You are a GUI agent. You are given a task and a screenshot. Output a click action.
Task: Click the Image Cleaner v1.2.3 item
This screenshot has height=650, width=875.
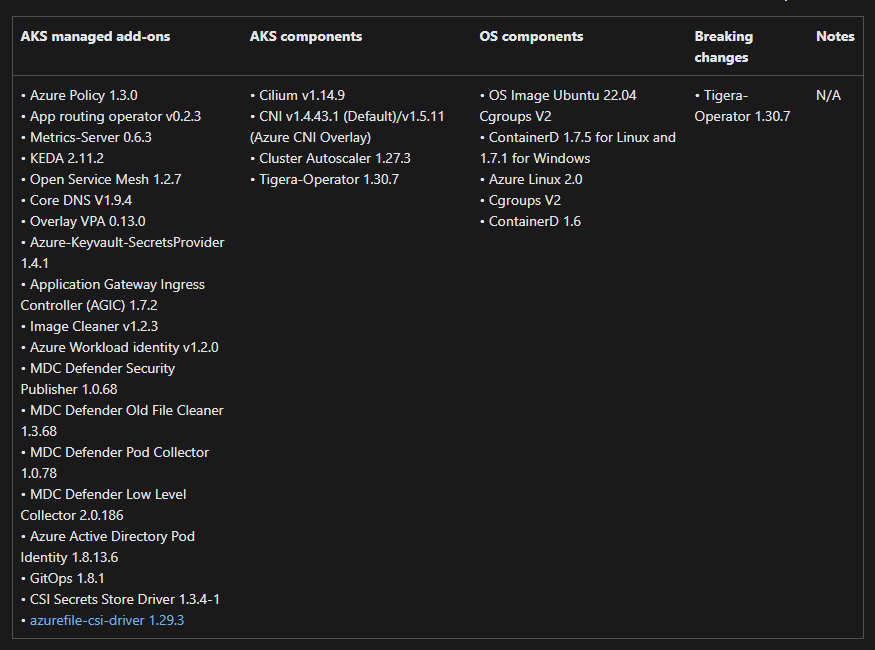[94, 326]
